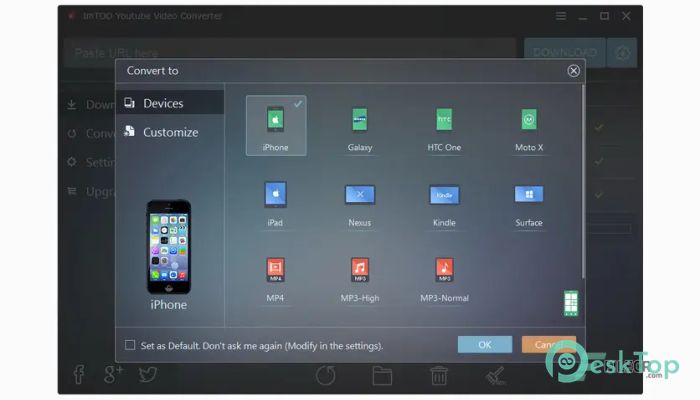Click the Paste URL here field
Screen dimensions: 700x400
[290, 53]
